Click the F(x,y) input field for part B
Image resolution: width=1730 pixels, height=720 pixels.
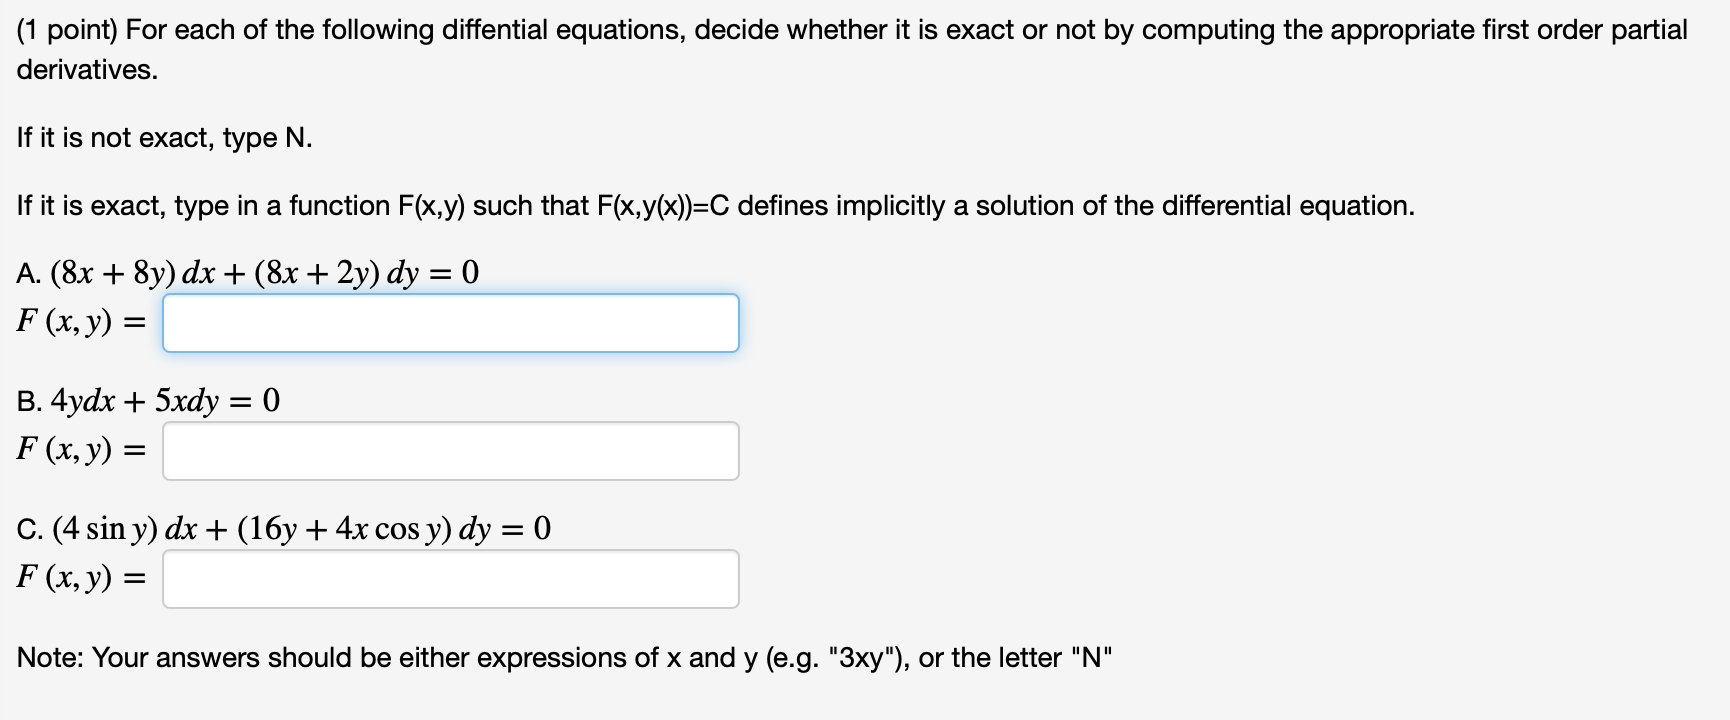(449, 450)
